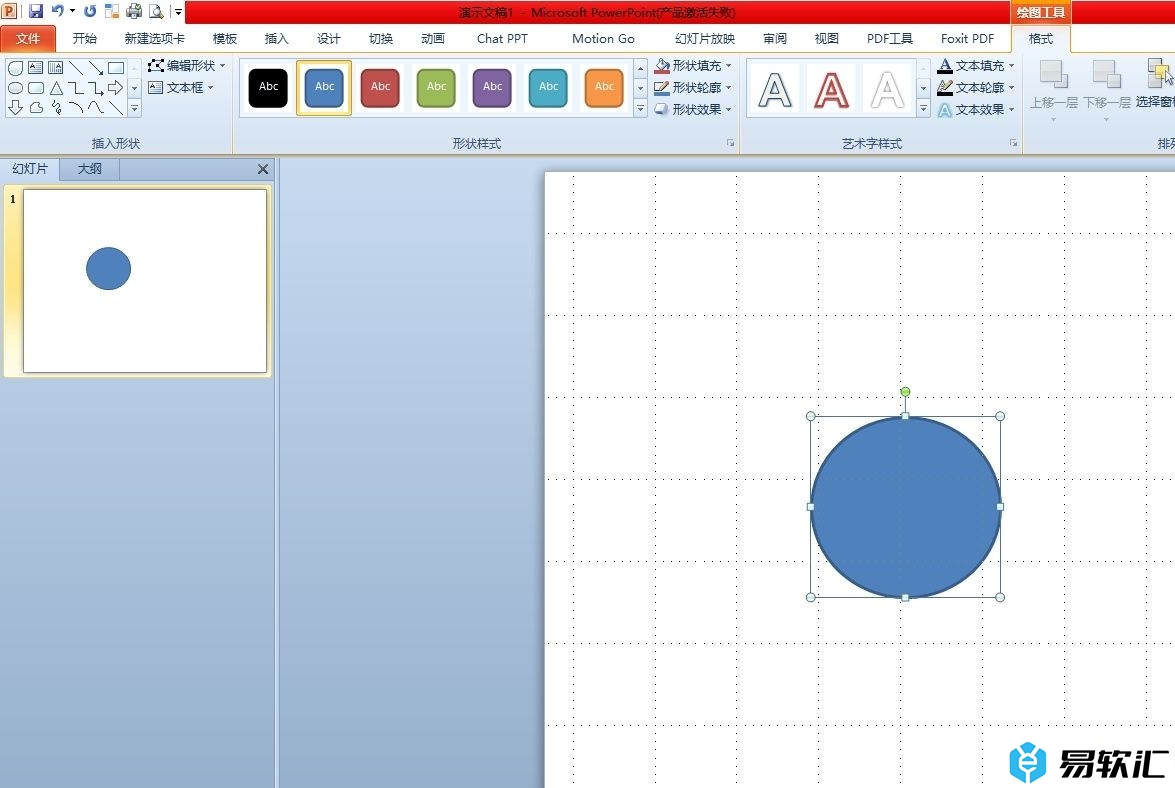Click the 文本框 (Text Box) button
Image resolution: width=1175 pixels, height=788 pixels.
coord(181,88)
